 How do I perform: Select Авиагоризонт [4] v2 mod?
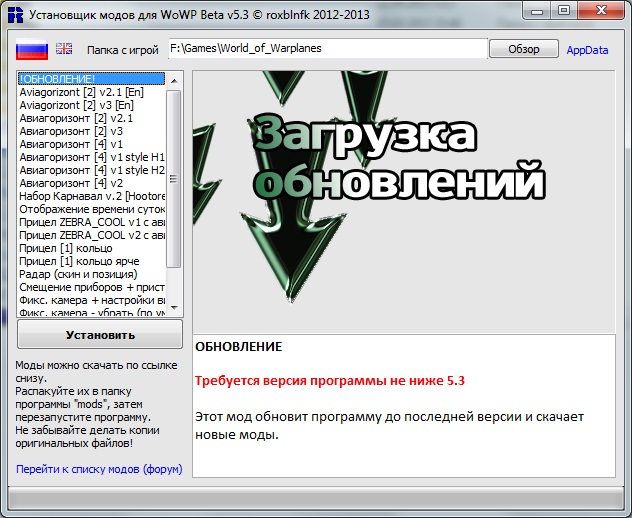(x=91, y=183)
